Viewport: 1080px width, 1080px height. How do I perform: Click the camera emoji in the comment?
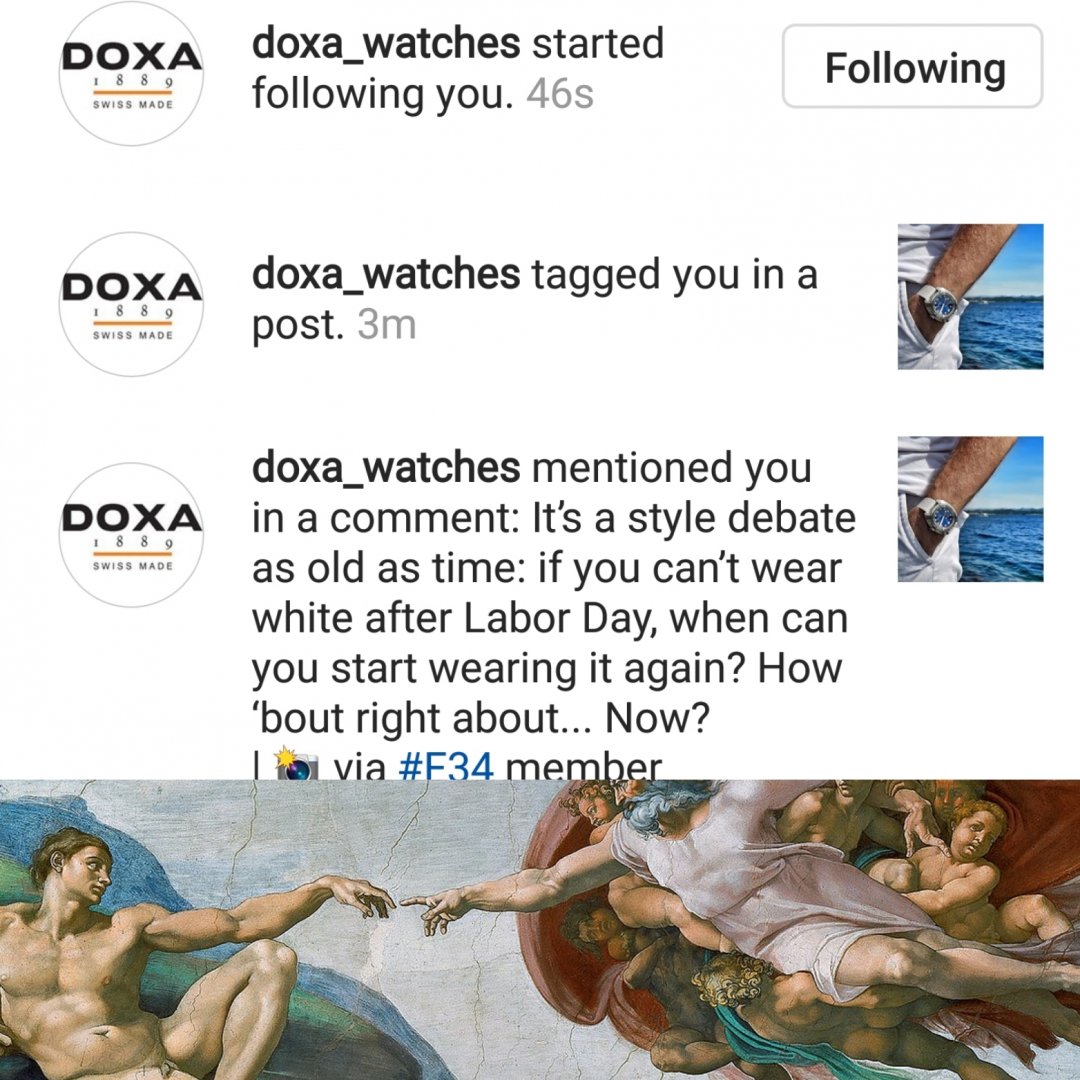pos(296,765)
